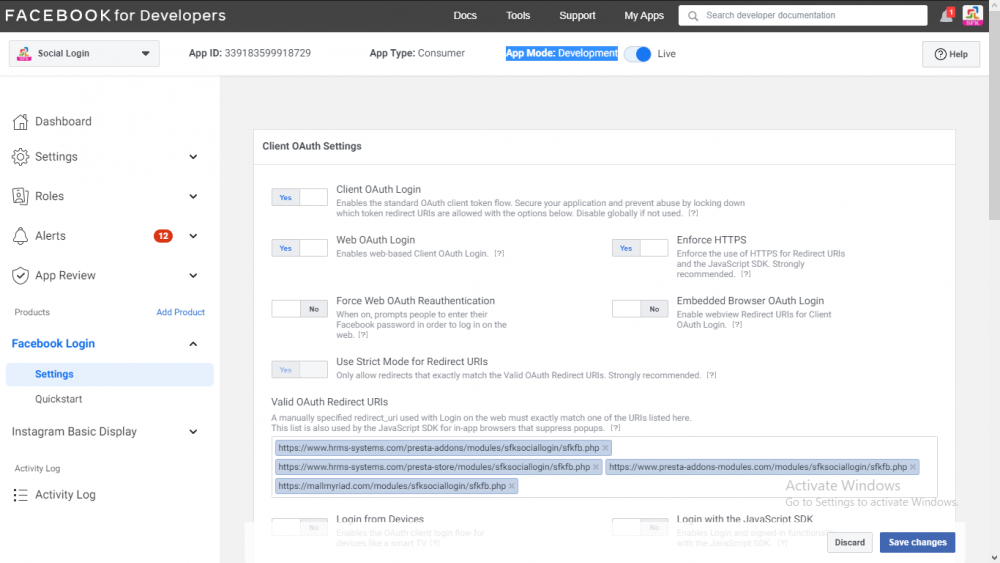The width and height of the screenshot is (1000, 563).
Task: Expand the Instagram Basic Display section
Action: (193, 432)
